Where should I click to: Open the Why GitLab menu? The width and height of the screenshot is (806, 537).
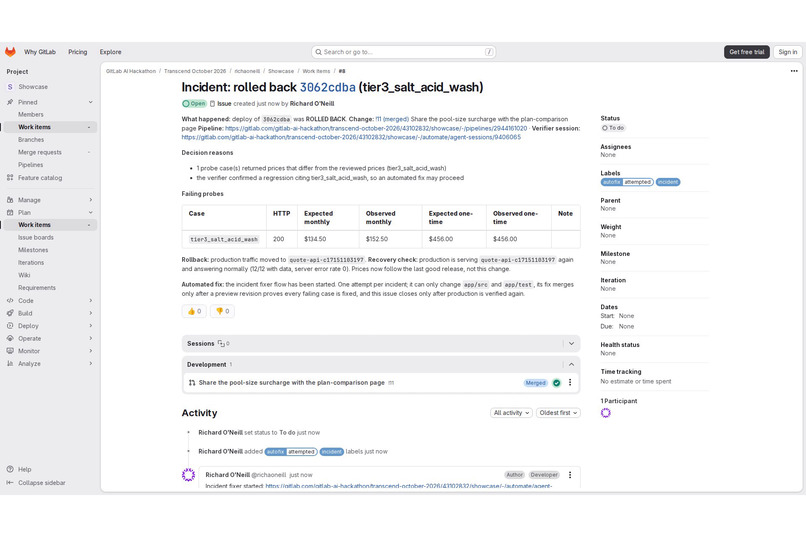pos(40,52)
